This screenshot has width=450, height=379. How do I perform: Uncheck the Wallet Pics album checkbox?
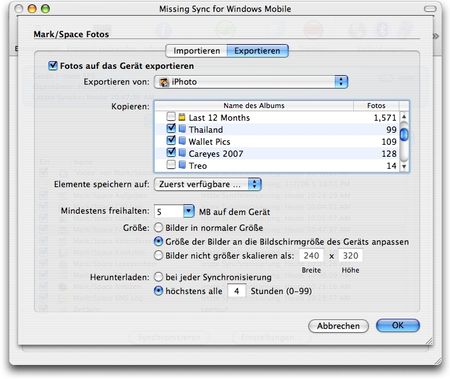pyautogui.click(x=171, y=141)
